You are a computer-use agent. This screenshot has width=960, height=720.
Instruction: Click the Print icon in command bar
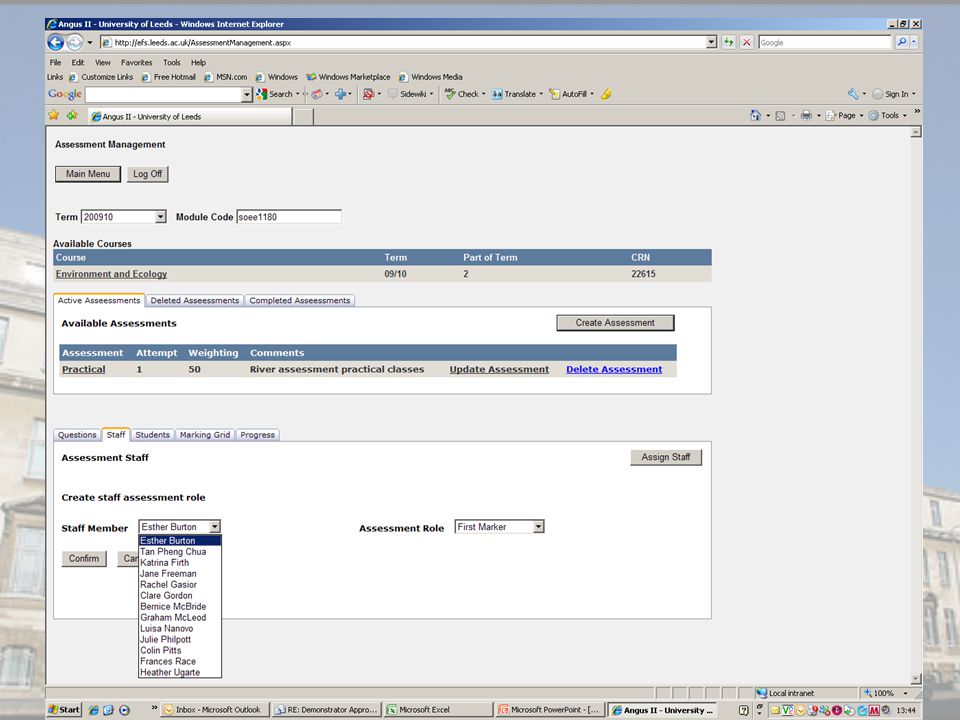pyautogui.click(x=806, y=115)
